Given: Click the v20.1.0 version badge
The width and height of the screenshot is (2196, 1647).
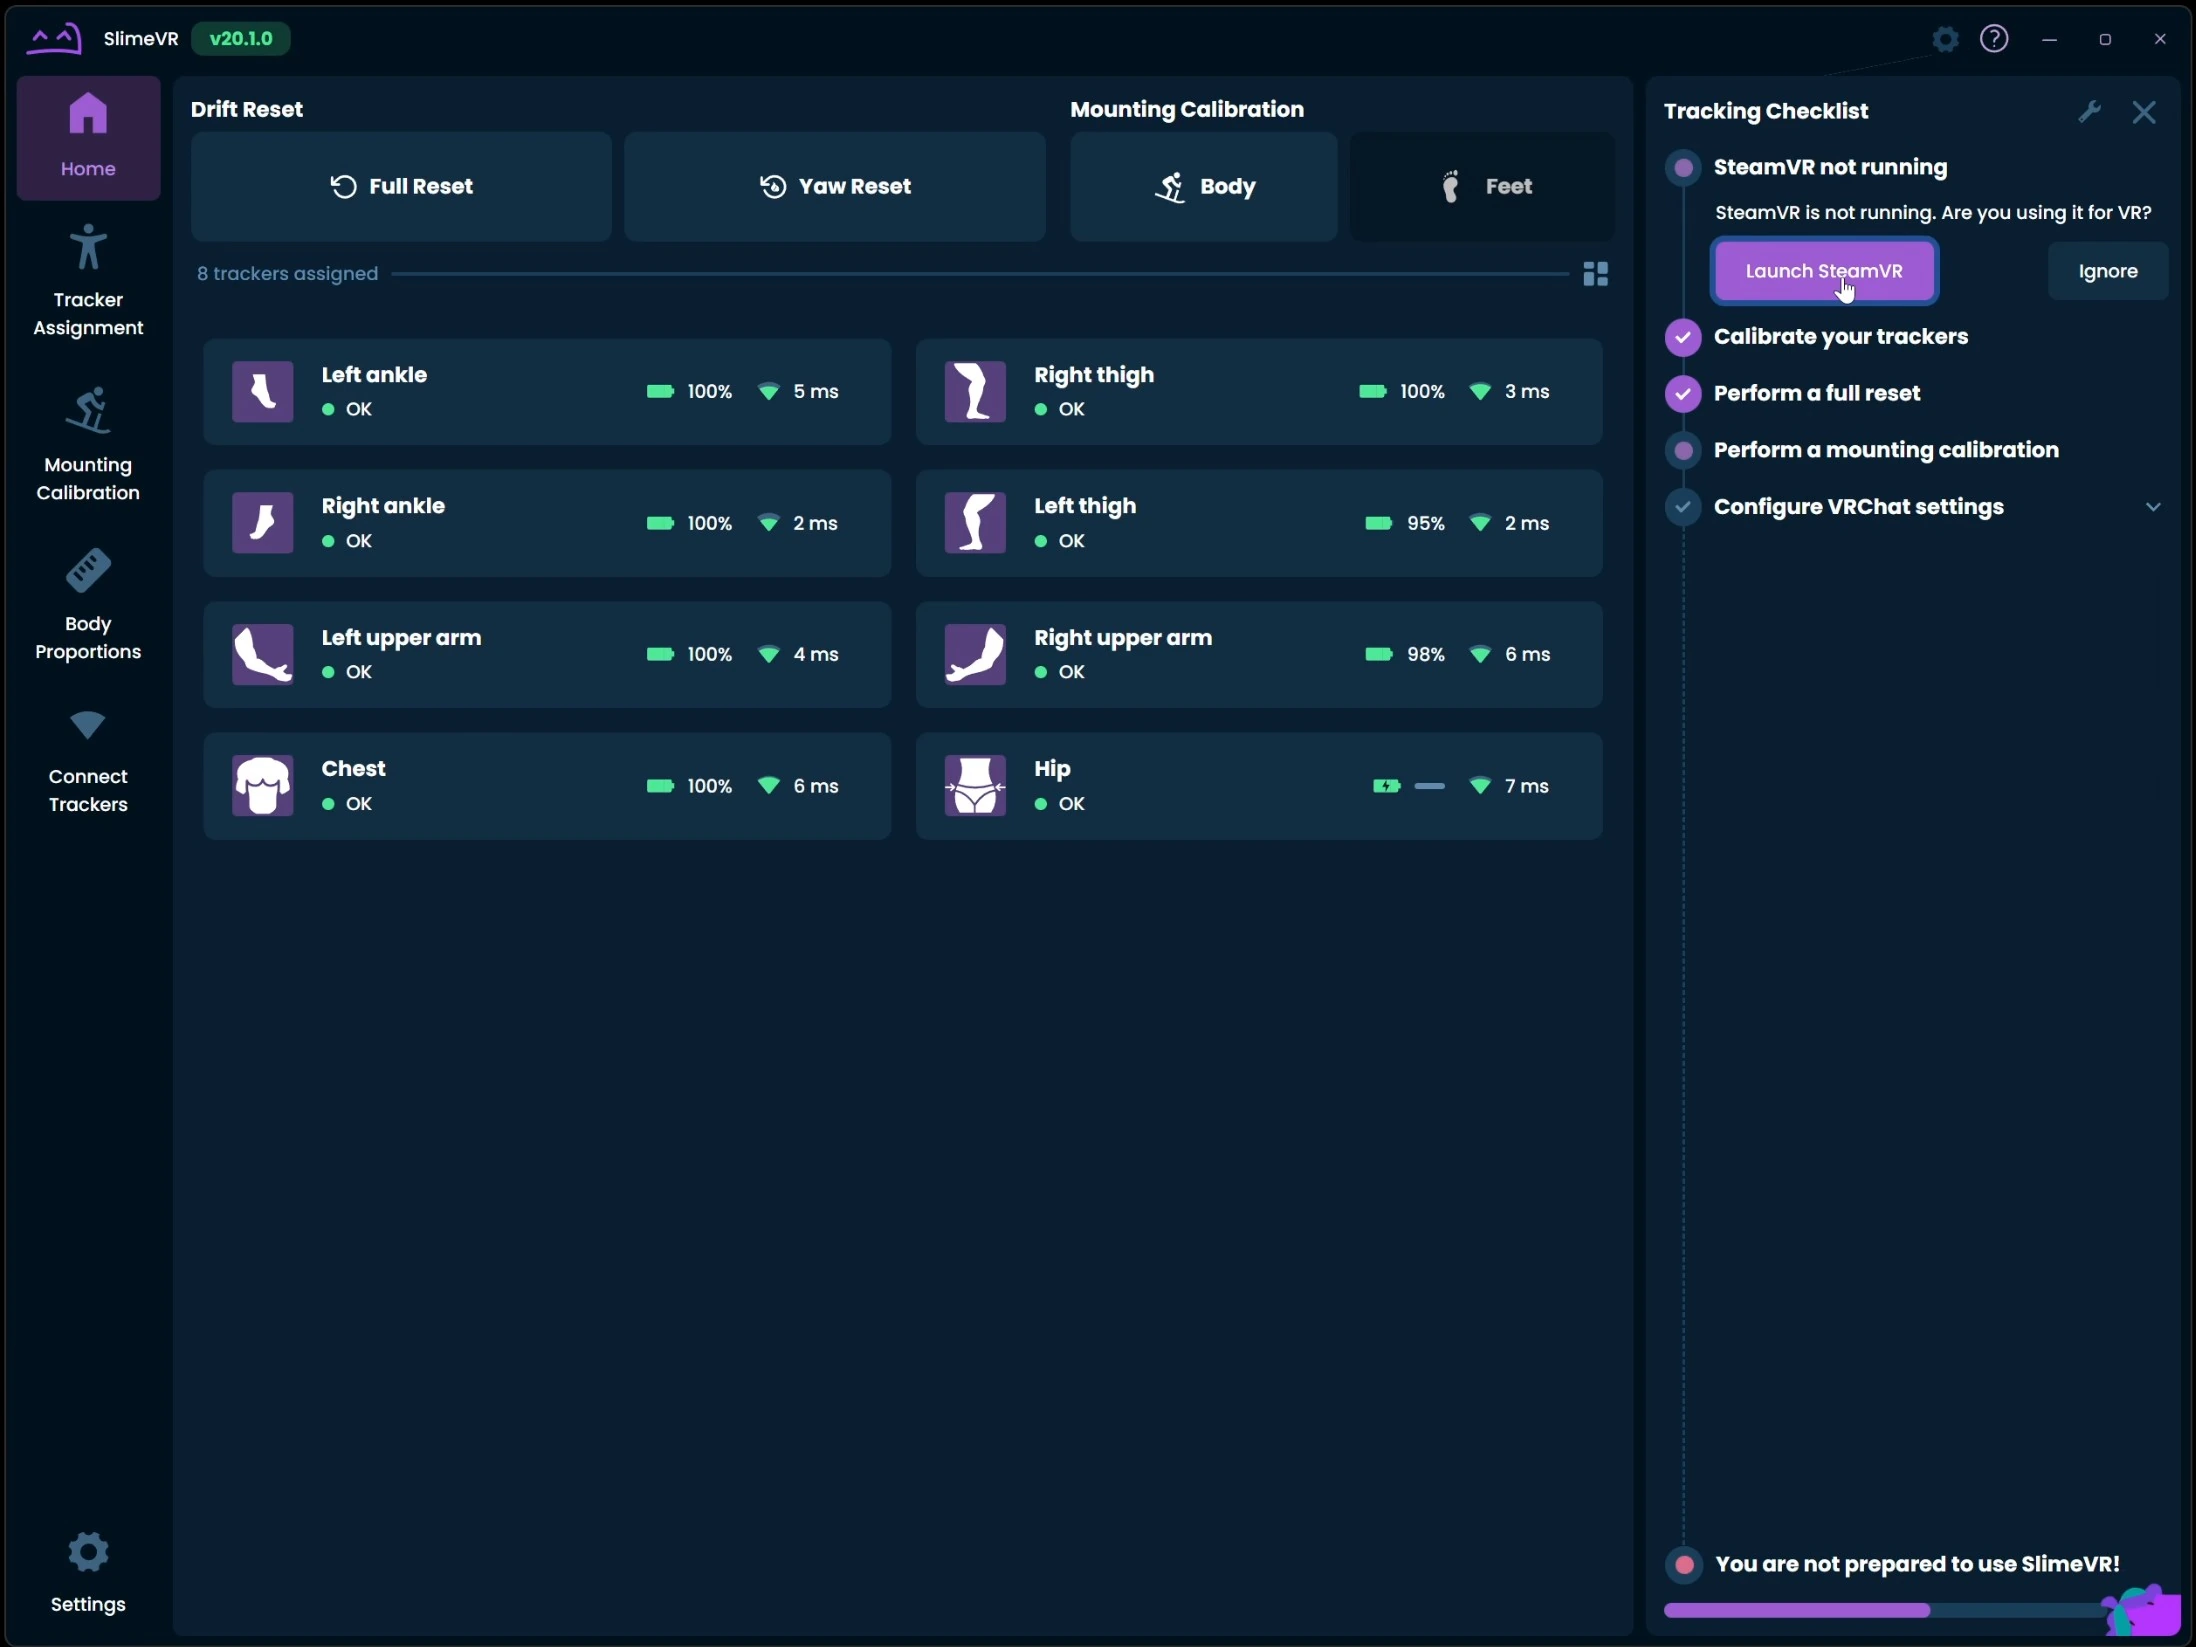Looking at the screenshot, I should pyautogui.click(x=241, y=39).
